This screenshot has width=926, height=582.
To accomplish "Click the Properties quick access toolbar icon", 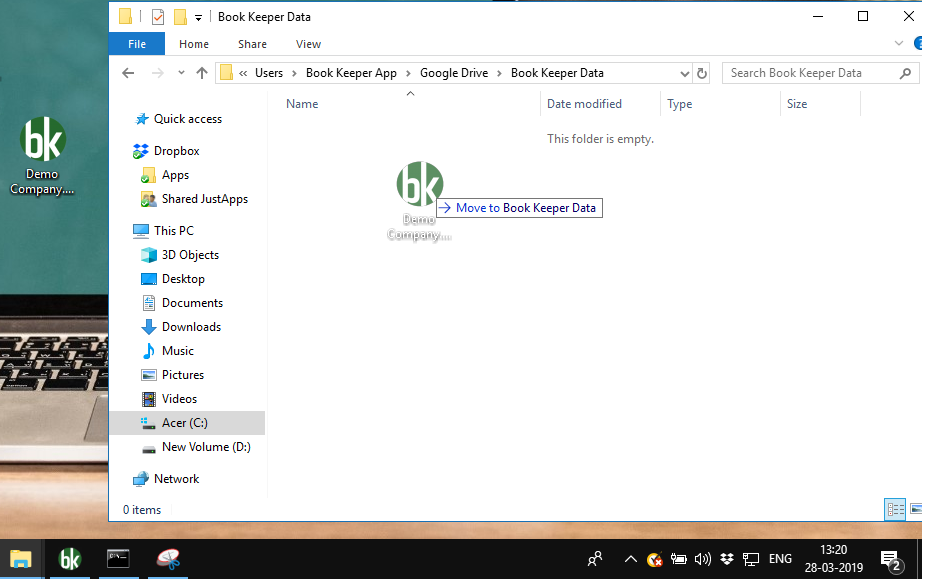I will click(158, 17).
